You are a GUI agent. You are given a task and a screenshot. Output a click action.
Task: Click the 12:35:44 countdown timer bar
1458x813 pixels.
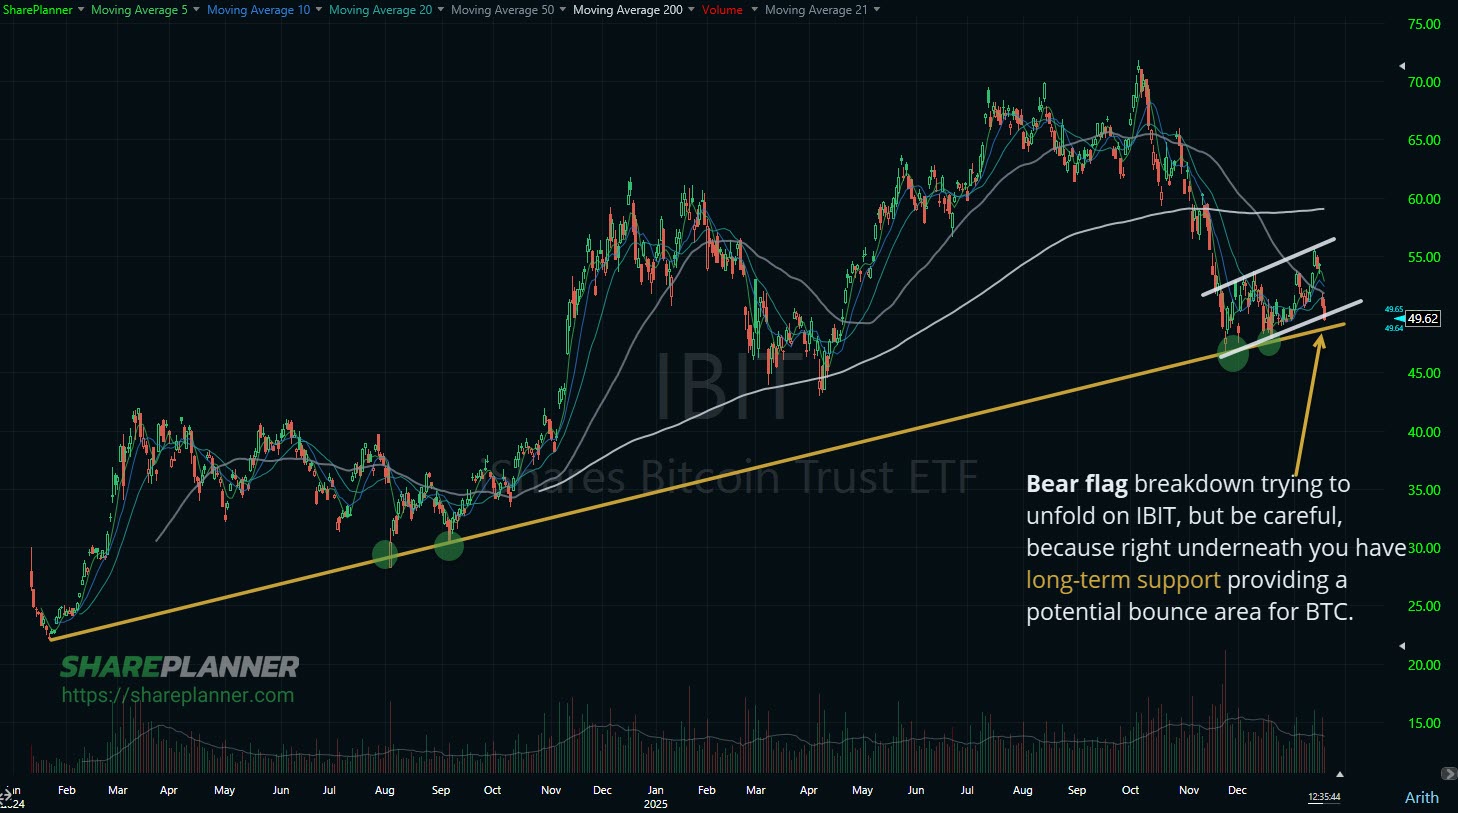(1323, 797)
